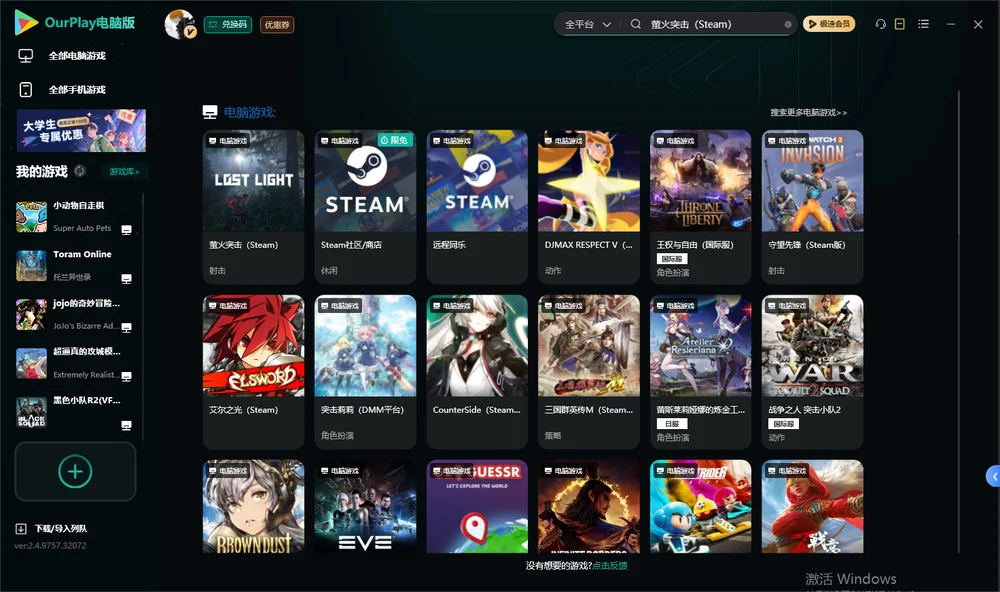
Task: Open the 大学生专属优惠 banner
Action: coord(82,130)
